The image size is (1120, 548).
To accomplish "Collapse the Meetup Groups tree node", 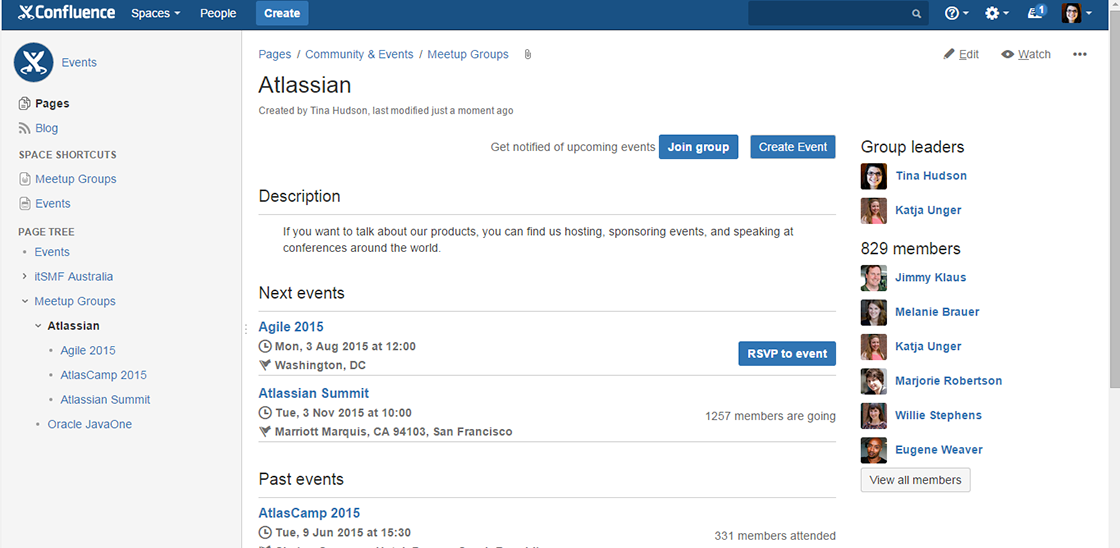I will (x=25, y=302).
